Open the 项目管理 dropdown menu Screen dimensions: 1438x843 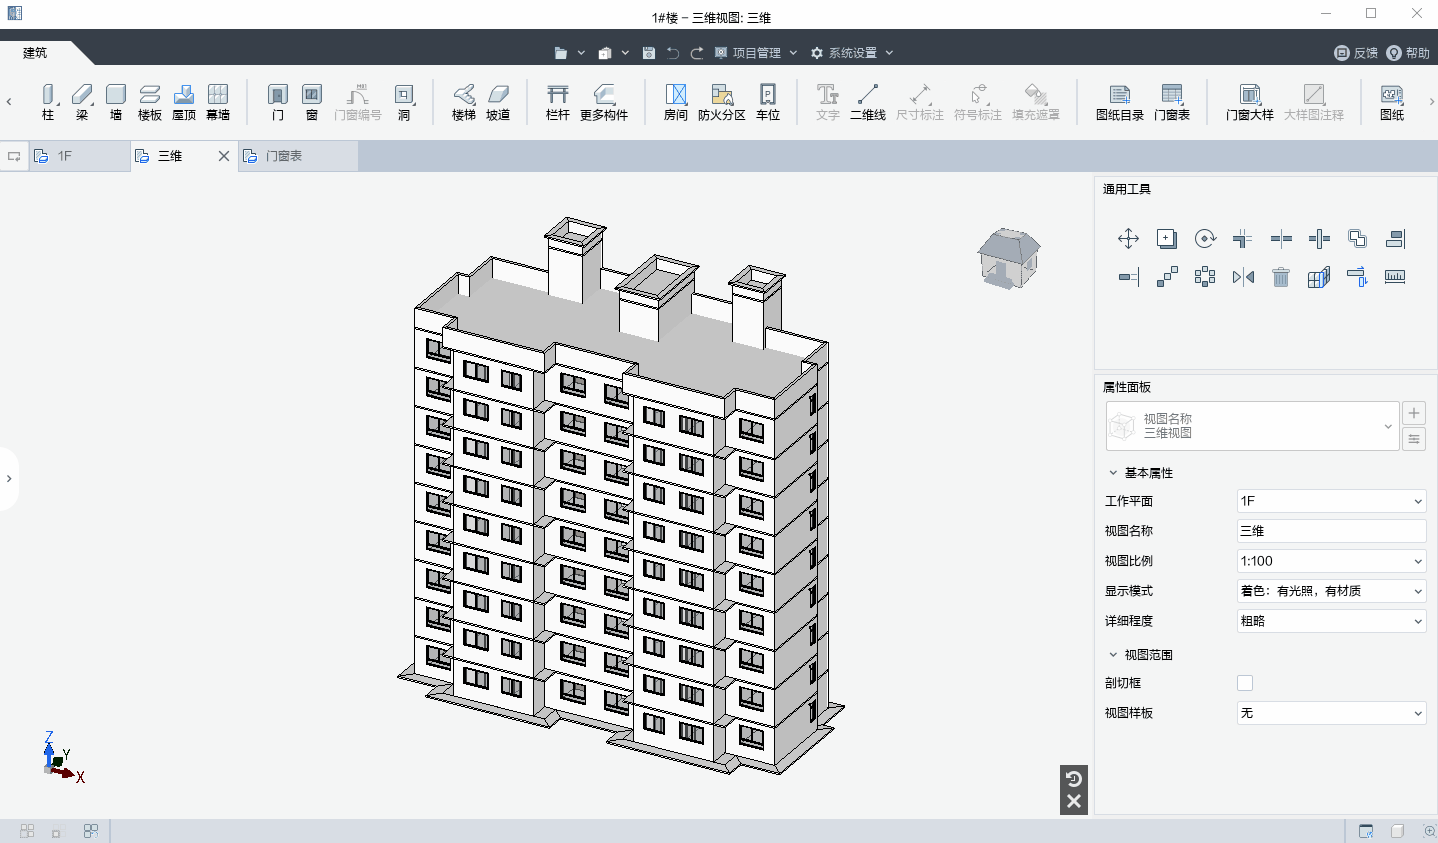click(756, 53)
